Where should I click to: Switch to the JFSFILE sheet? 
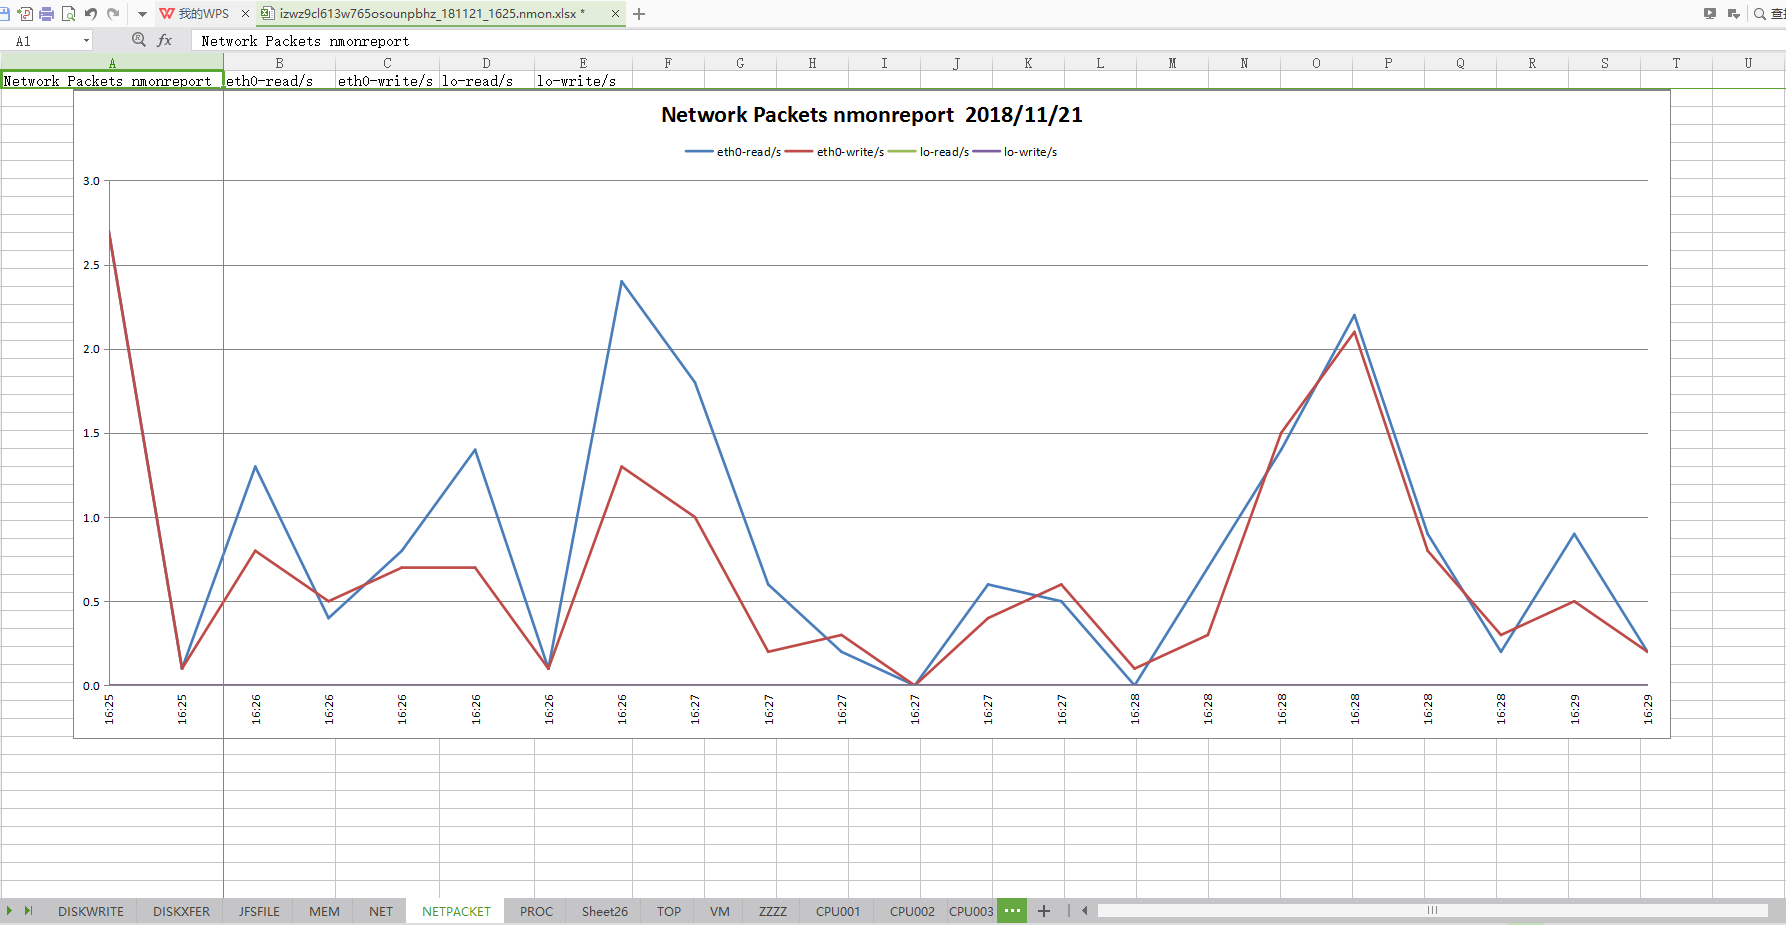tap(259, 911)
